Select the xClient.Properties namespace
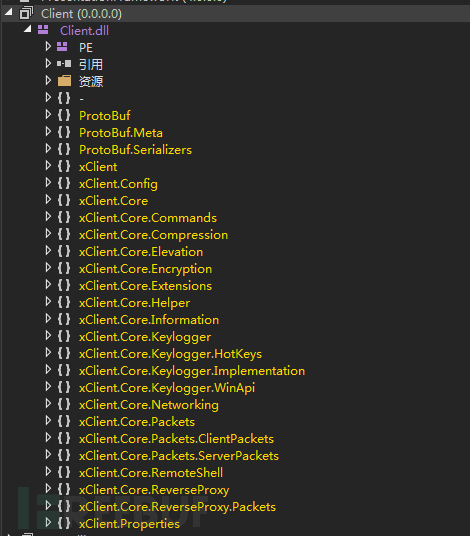470x536 pixels. point(129,524)
